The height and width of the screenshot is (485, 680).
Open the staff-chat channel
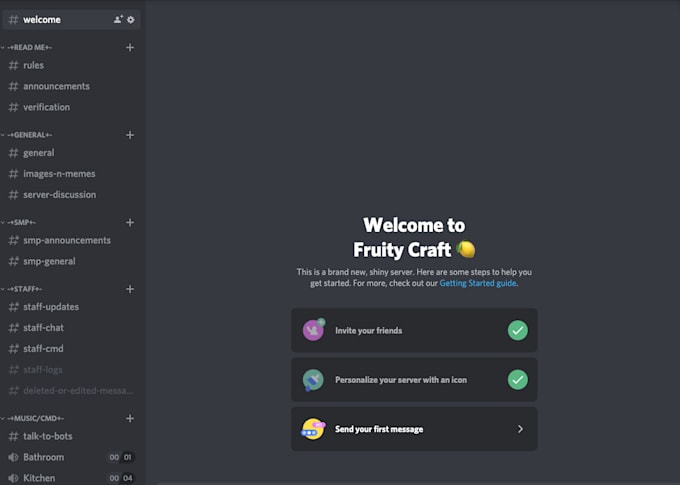(x=72, y=328)
